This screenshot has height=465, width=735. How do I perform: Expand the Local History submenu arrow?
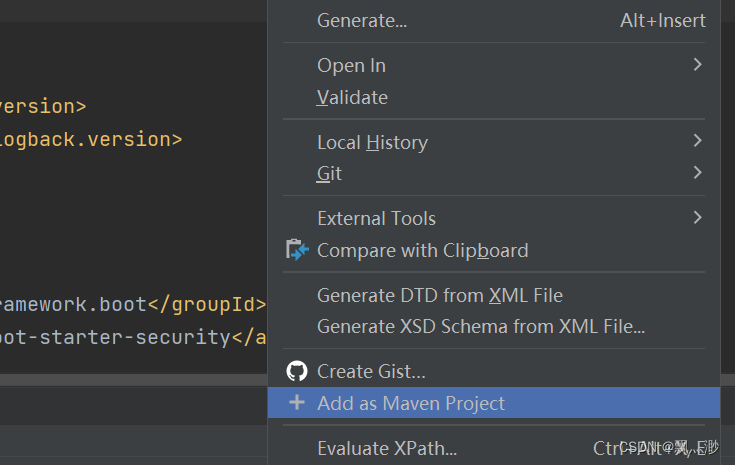coord(698,141)
